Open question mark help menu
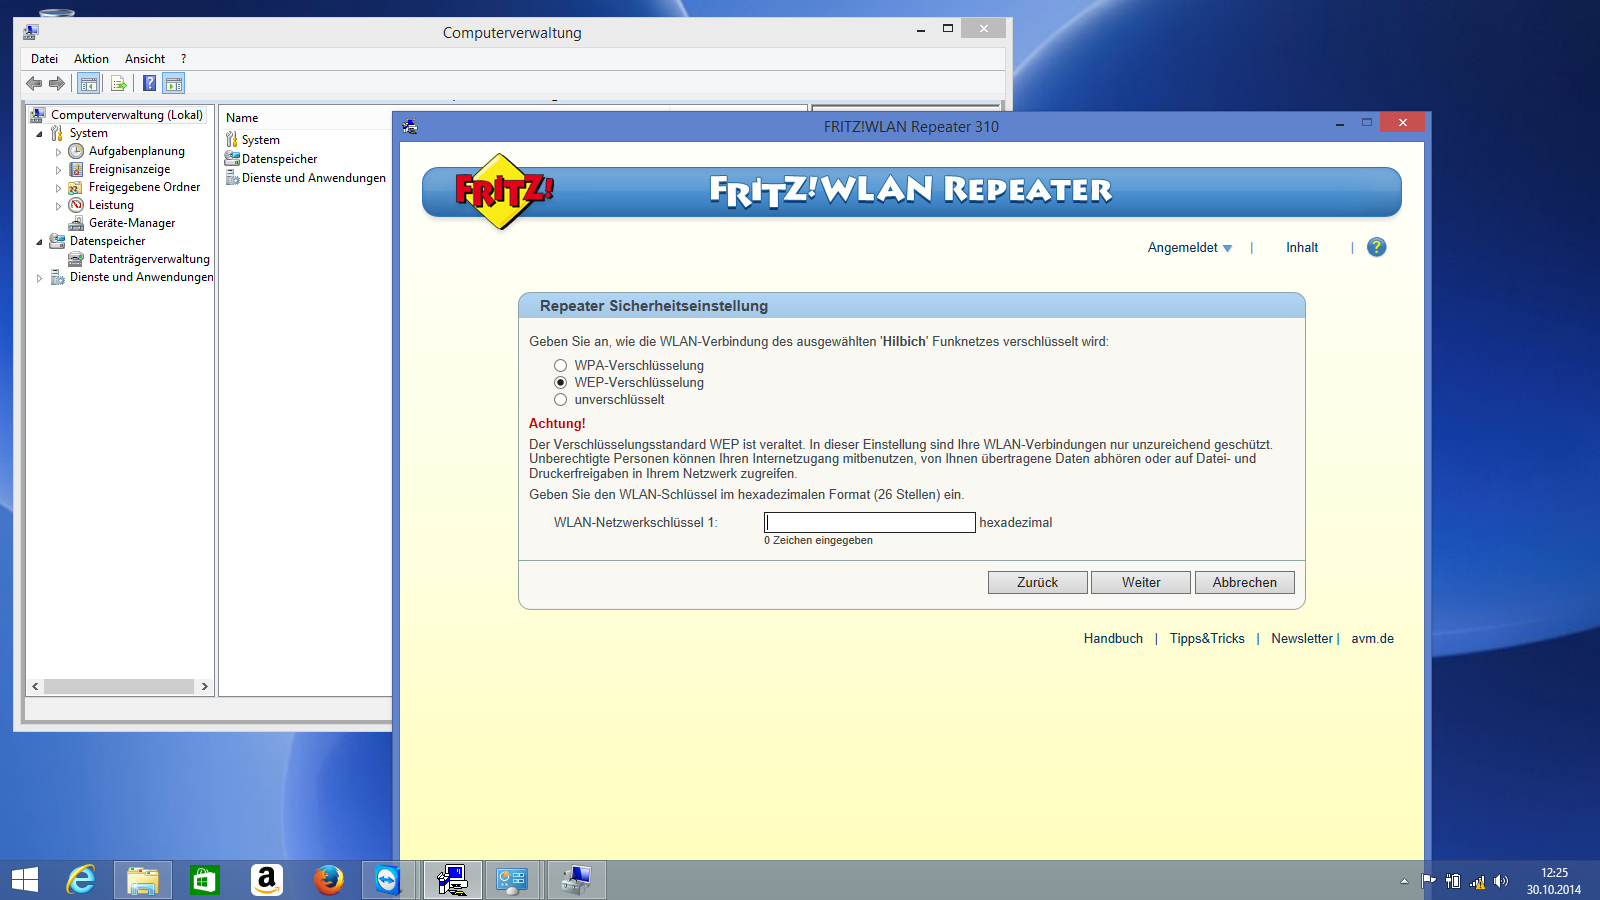The image size is (1600, 900). coord(183,59)
